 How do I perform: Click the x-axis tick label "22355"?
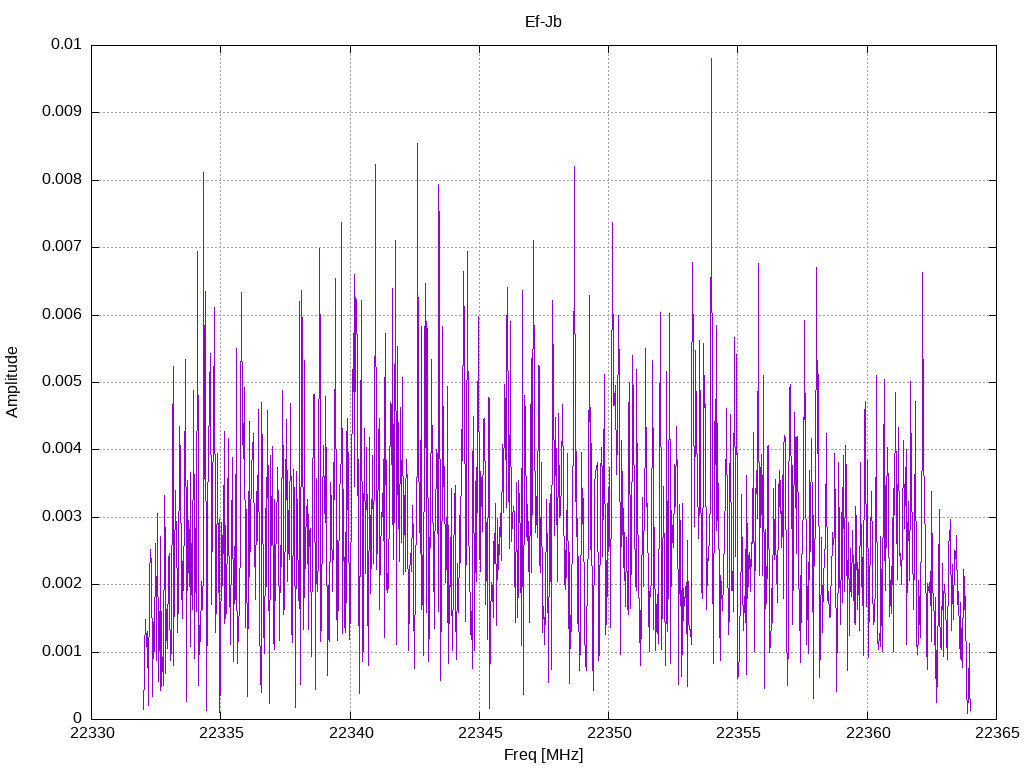739,733
